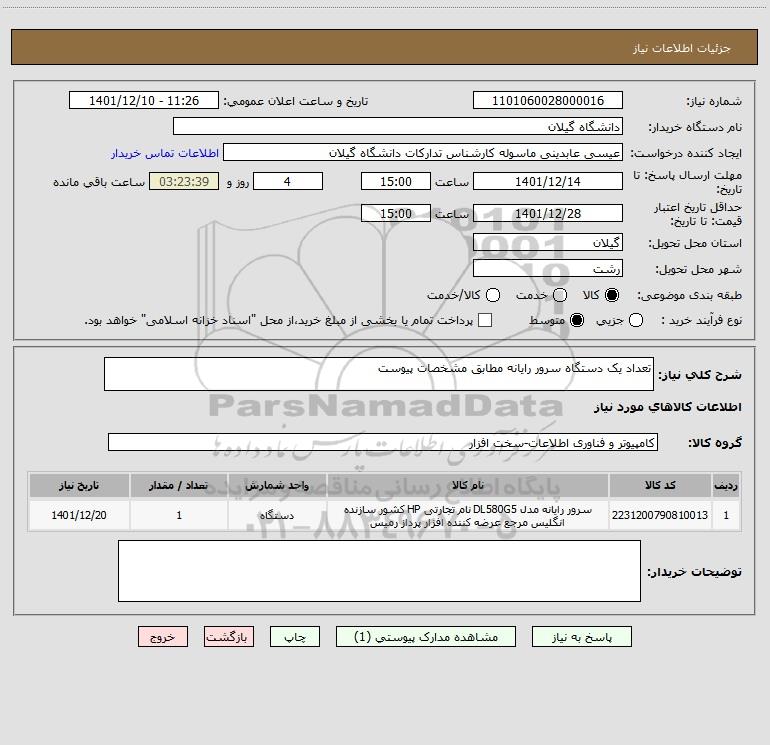The width and height of the screenshot is (770, 745).
Task: Click the response deadline time 15:00 field
Action: (396, 181)
